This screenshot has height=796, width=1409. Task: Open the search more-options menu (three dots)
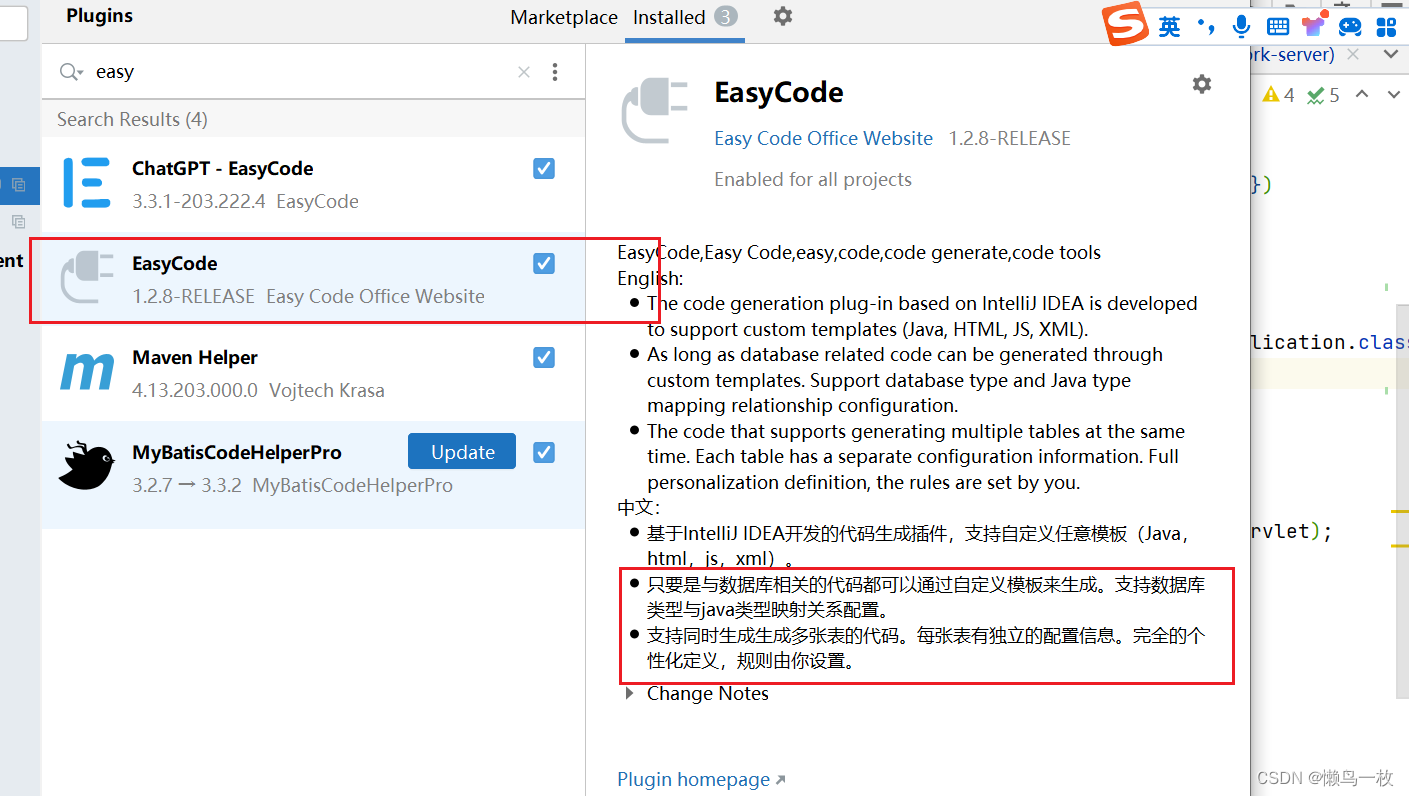click(x=555, y=72)
